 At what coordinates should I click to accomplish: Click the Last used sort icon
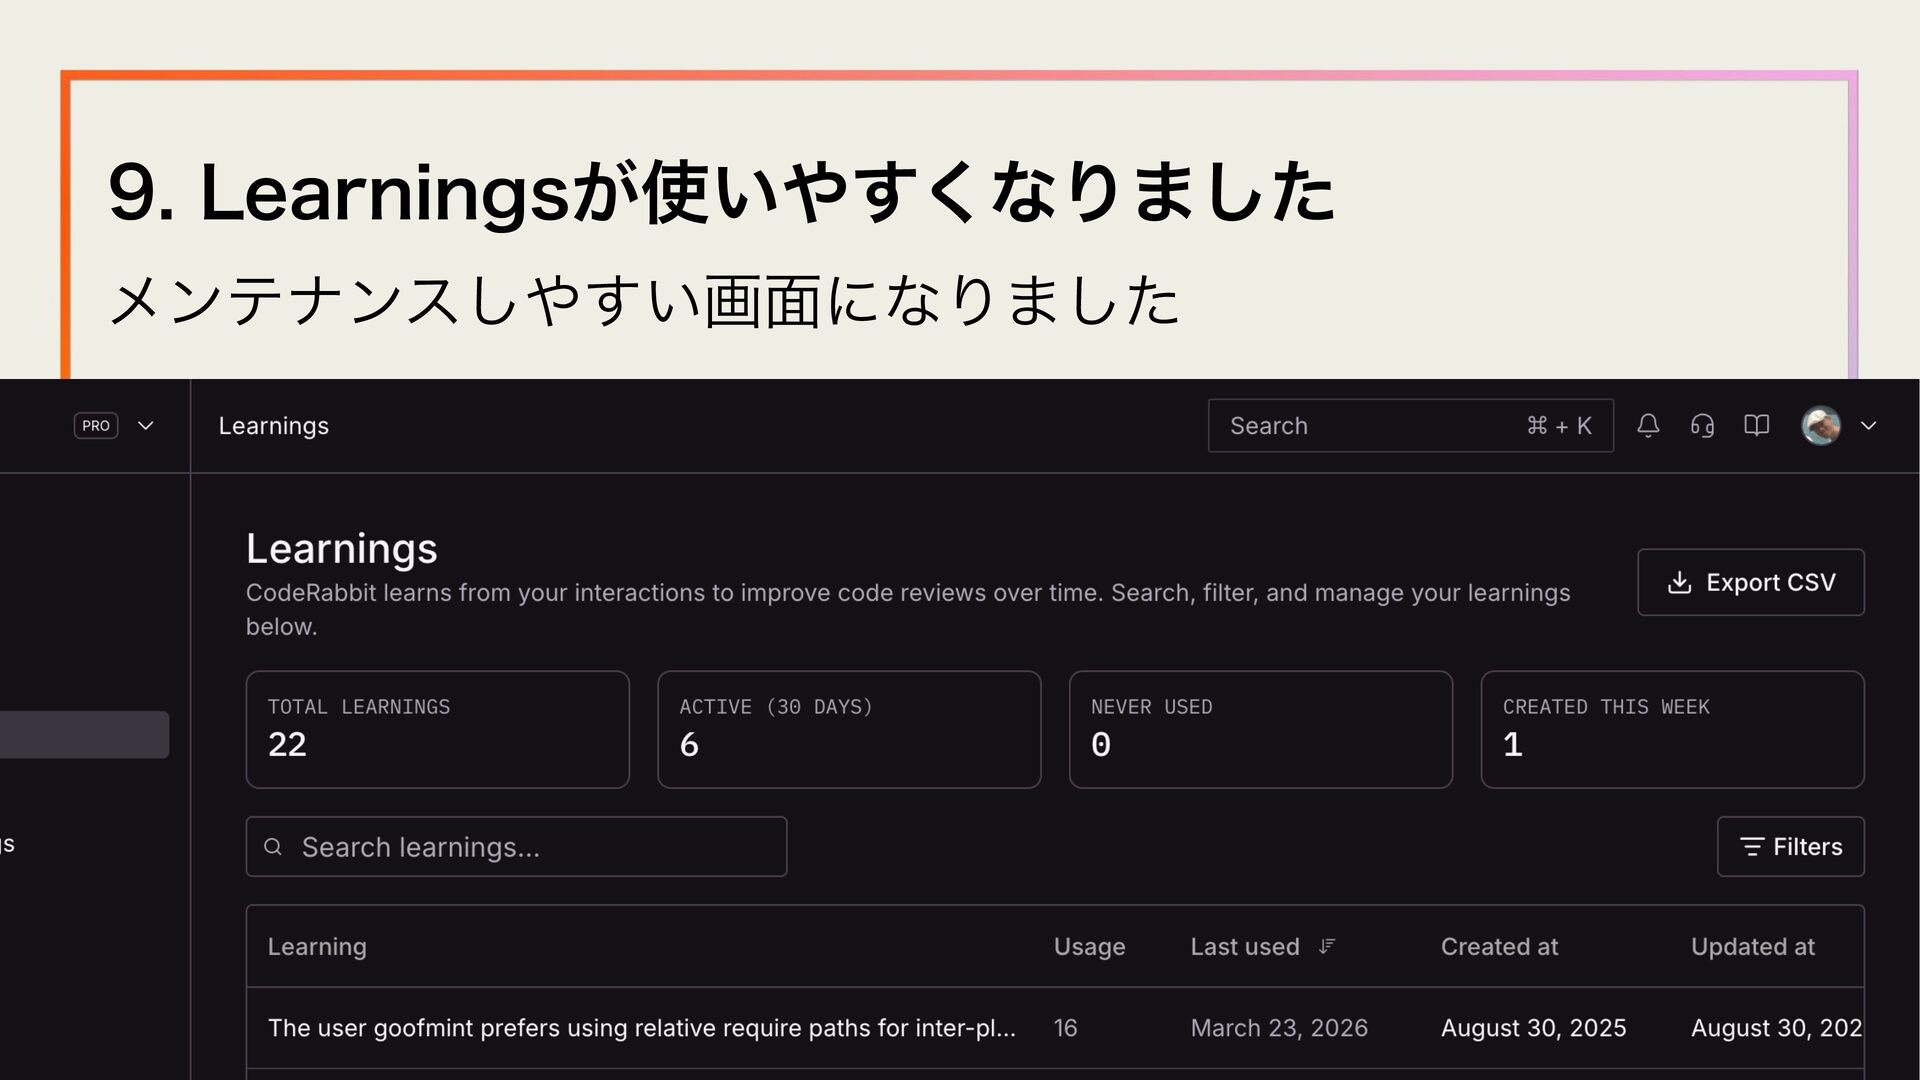click(x=1327, y=946)
